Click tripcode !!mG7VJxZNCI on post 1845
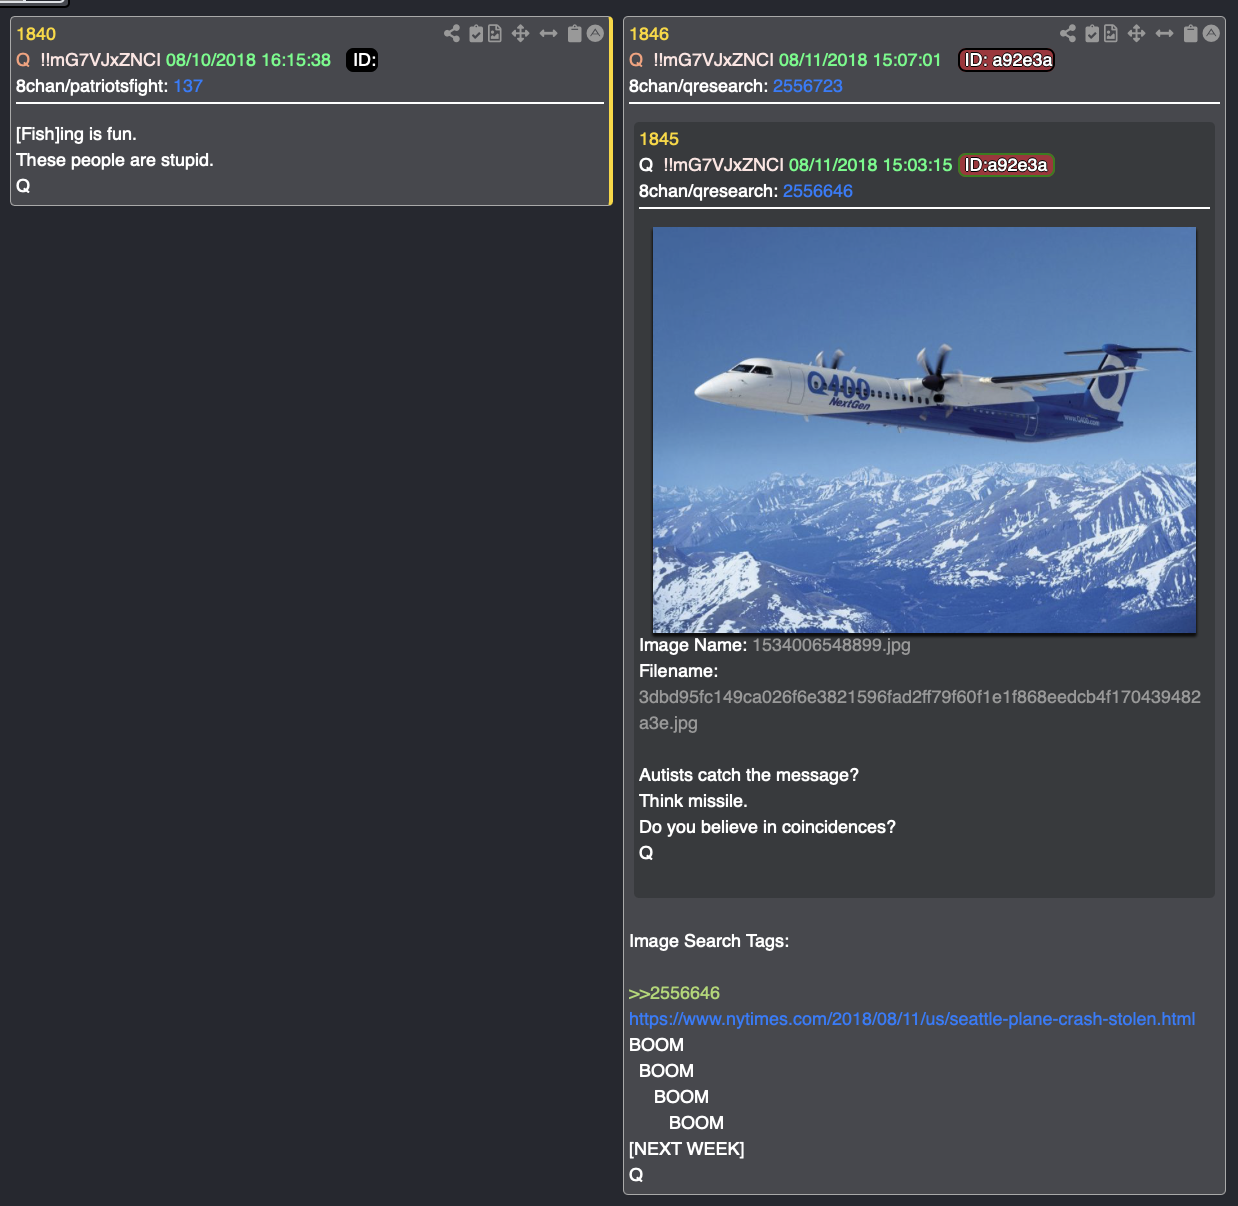The width and height of the screenshot is (1238, 1206). (723, 165)
